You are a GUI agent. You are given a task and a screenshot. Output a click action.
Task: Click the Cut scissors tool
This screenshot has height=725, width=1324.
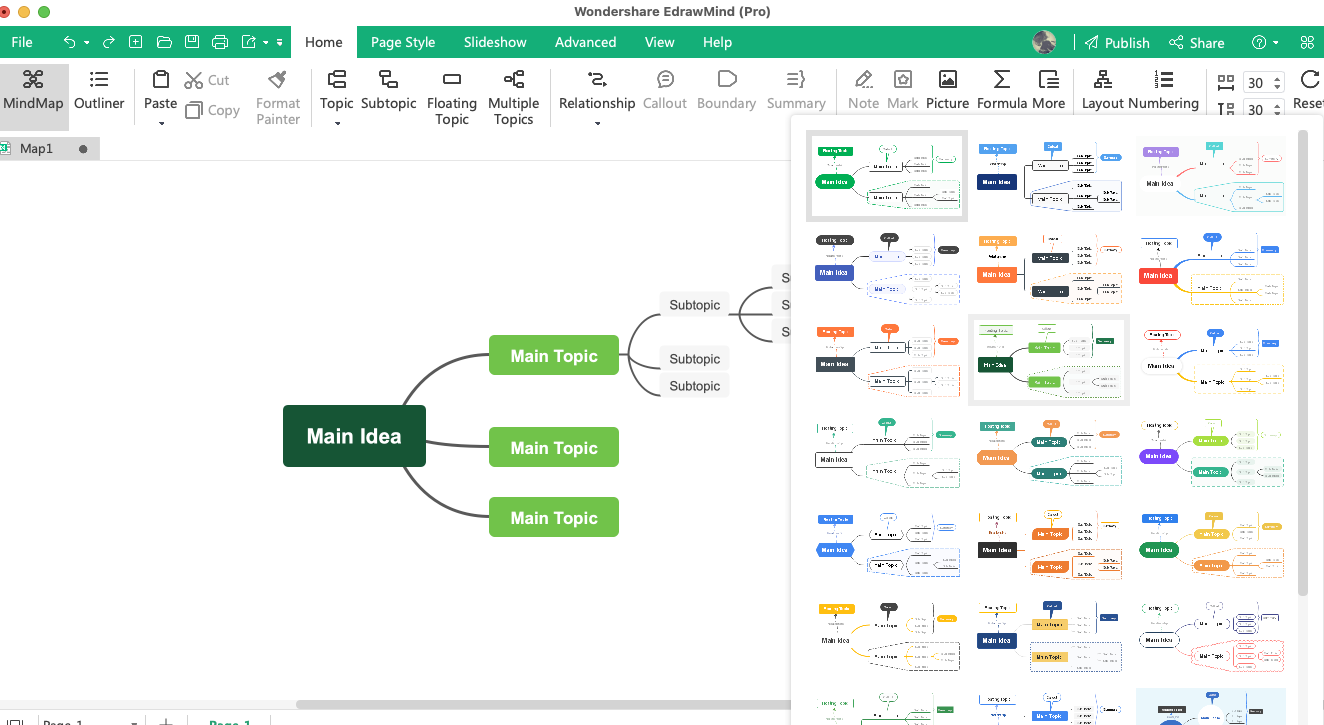click(207, 80)
